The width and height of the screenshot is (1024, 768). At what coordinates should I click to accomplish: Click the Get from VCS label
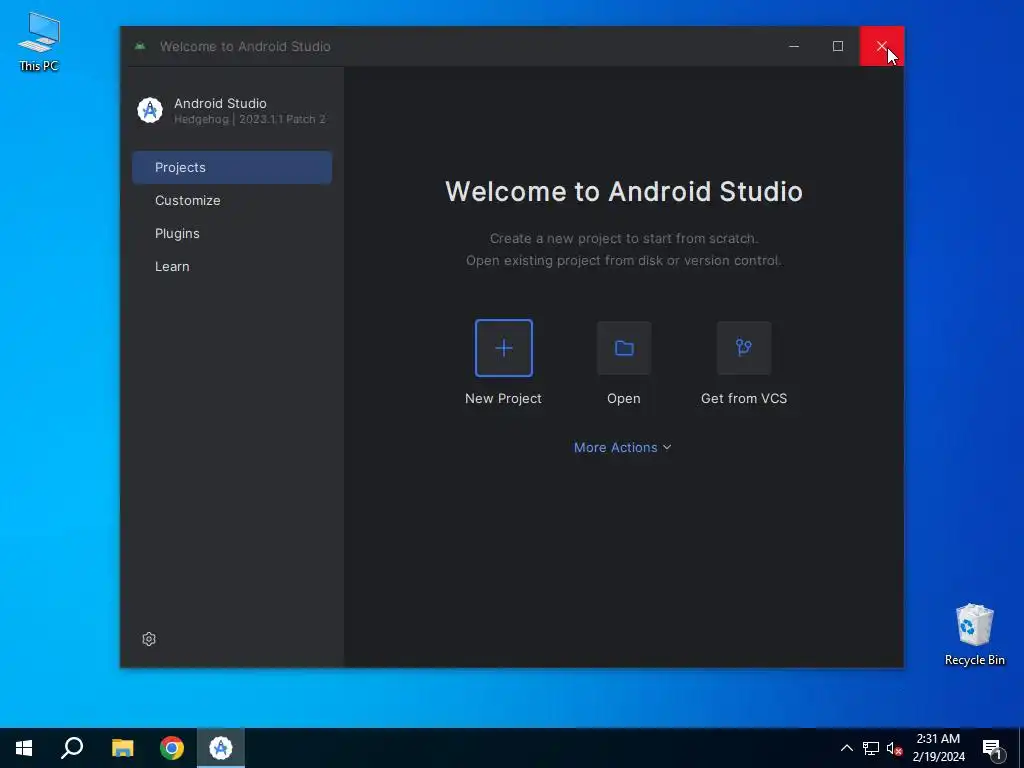(744, 398)
